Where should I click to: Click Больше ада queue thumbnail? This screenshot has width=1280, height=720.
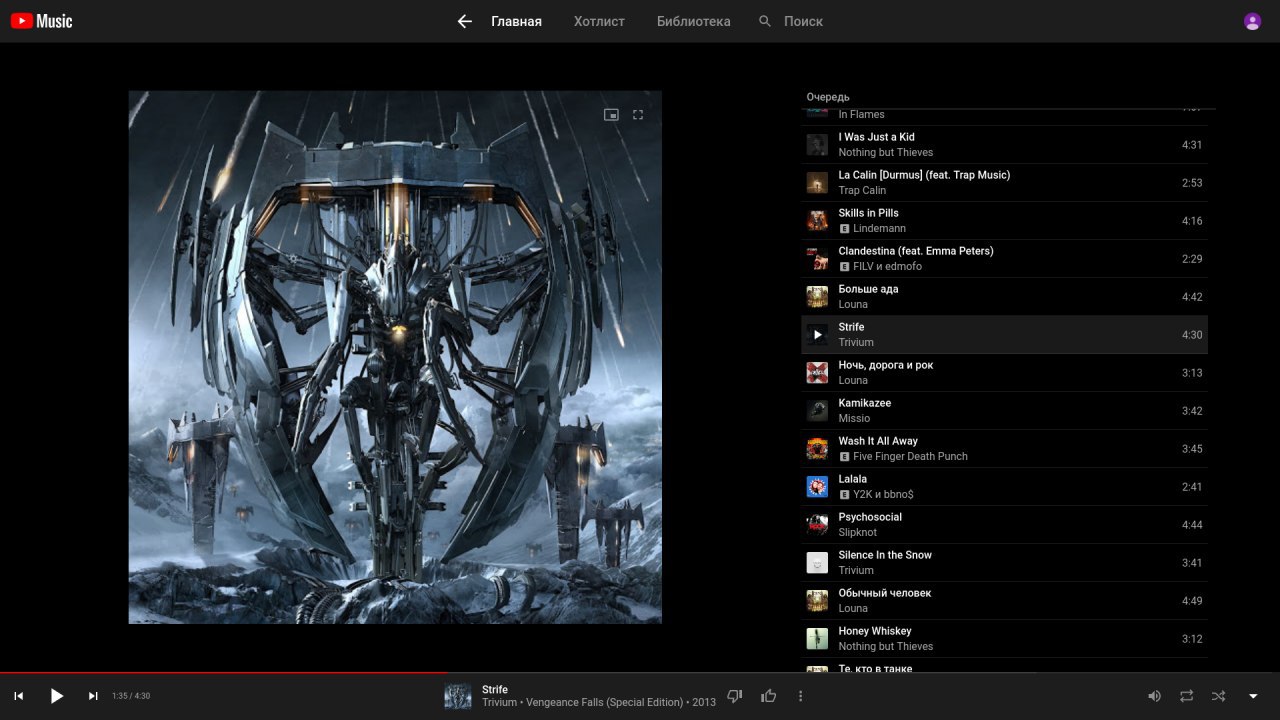pyautogui.click(x=817, y=297)
